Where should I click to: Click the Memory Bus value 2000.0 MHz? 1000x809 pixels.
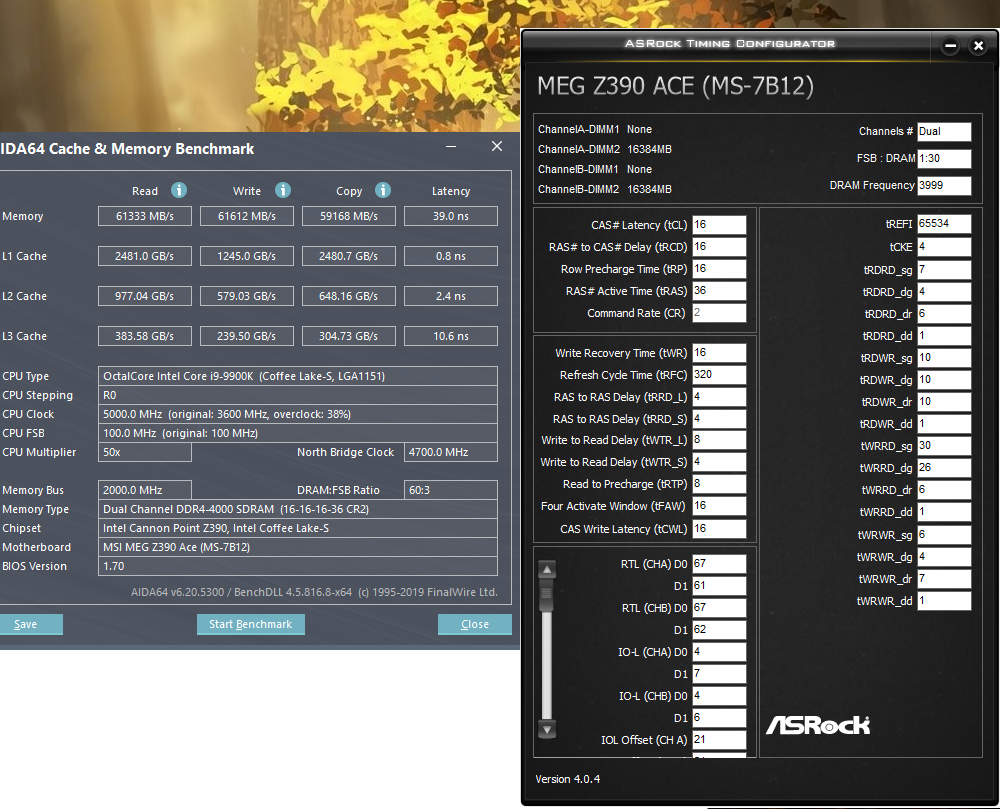145,490
